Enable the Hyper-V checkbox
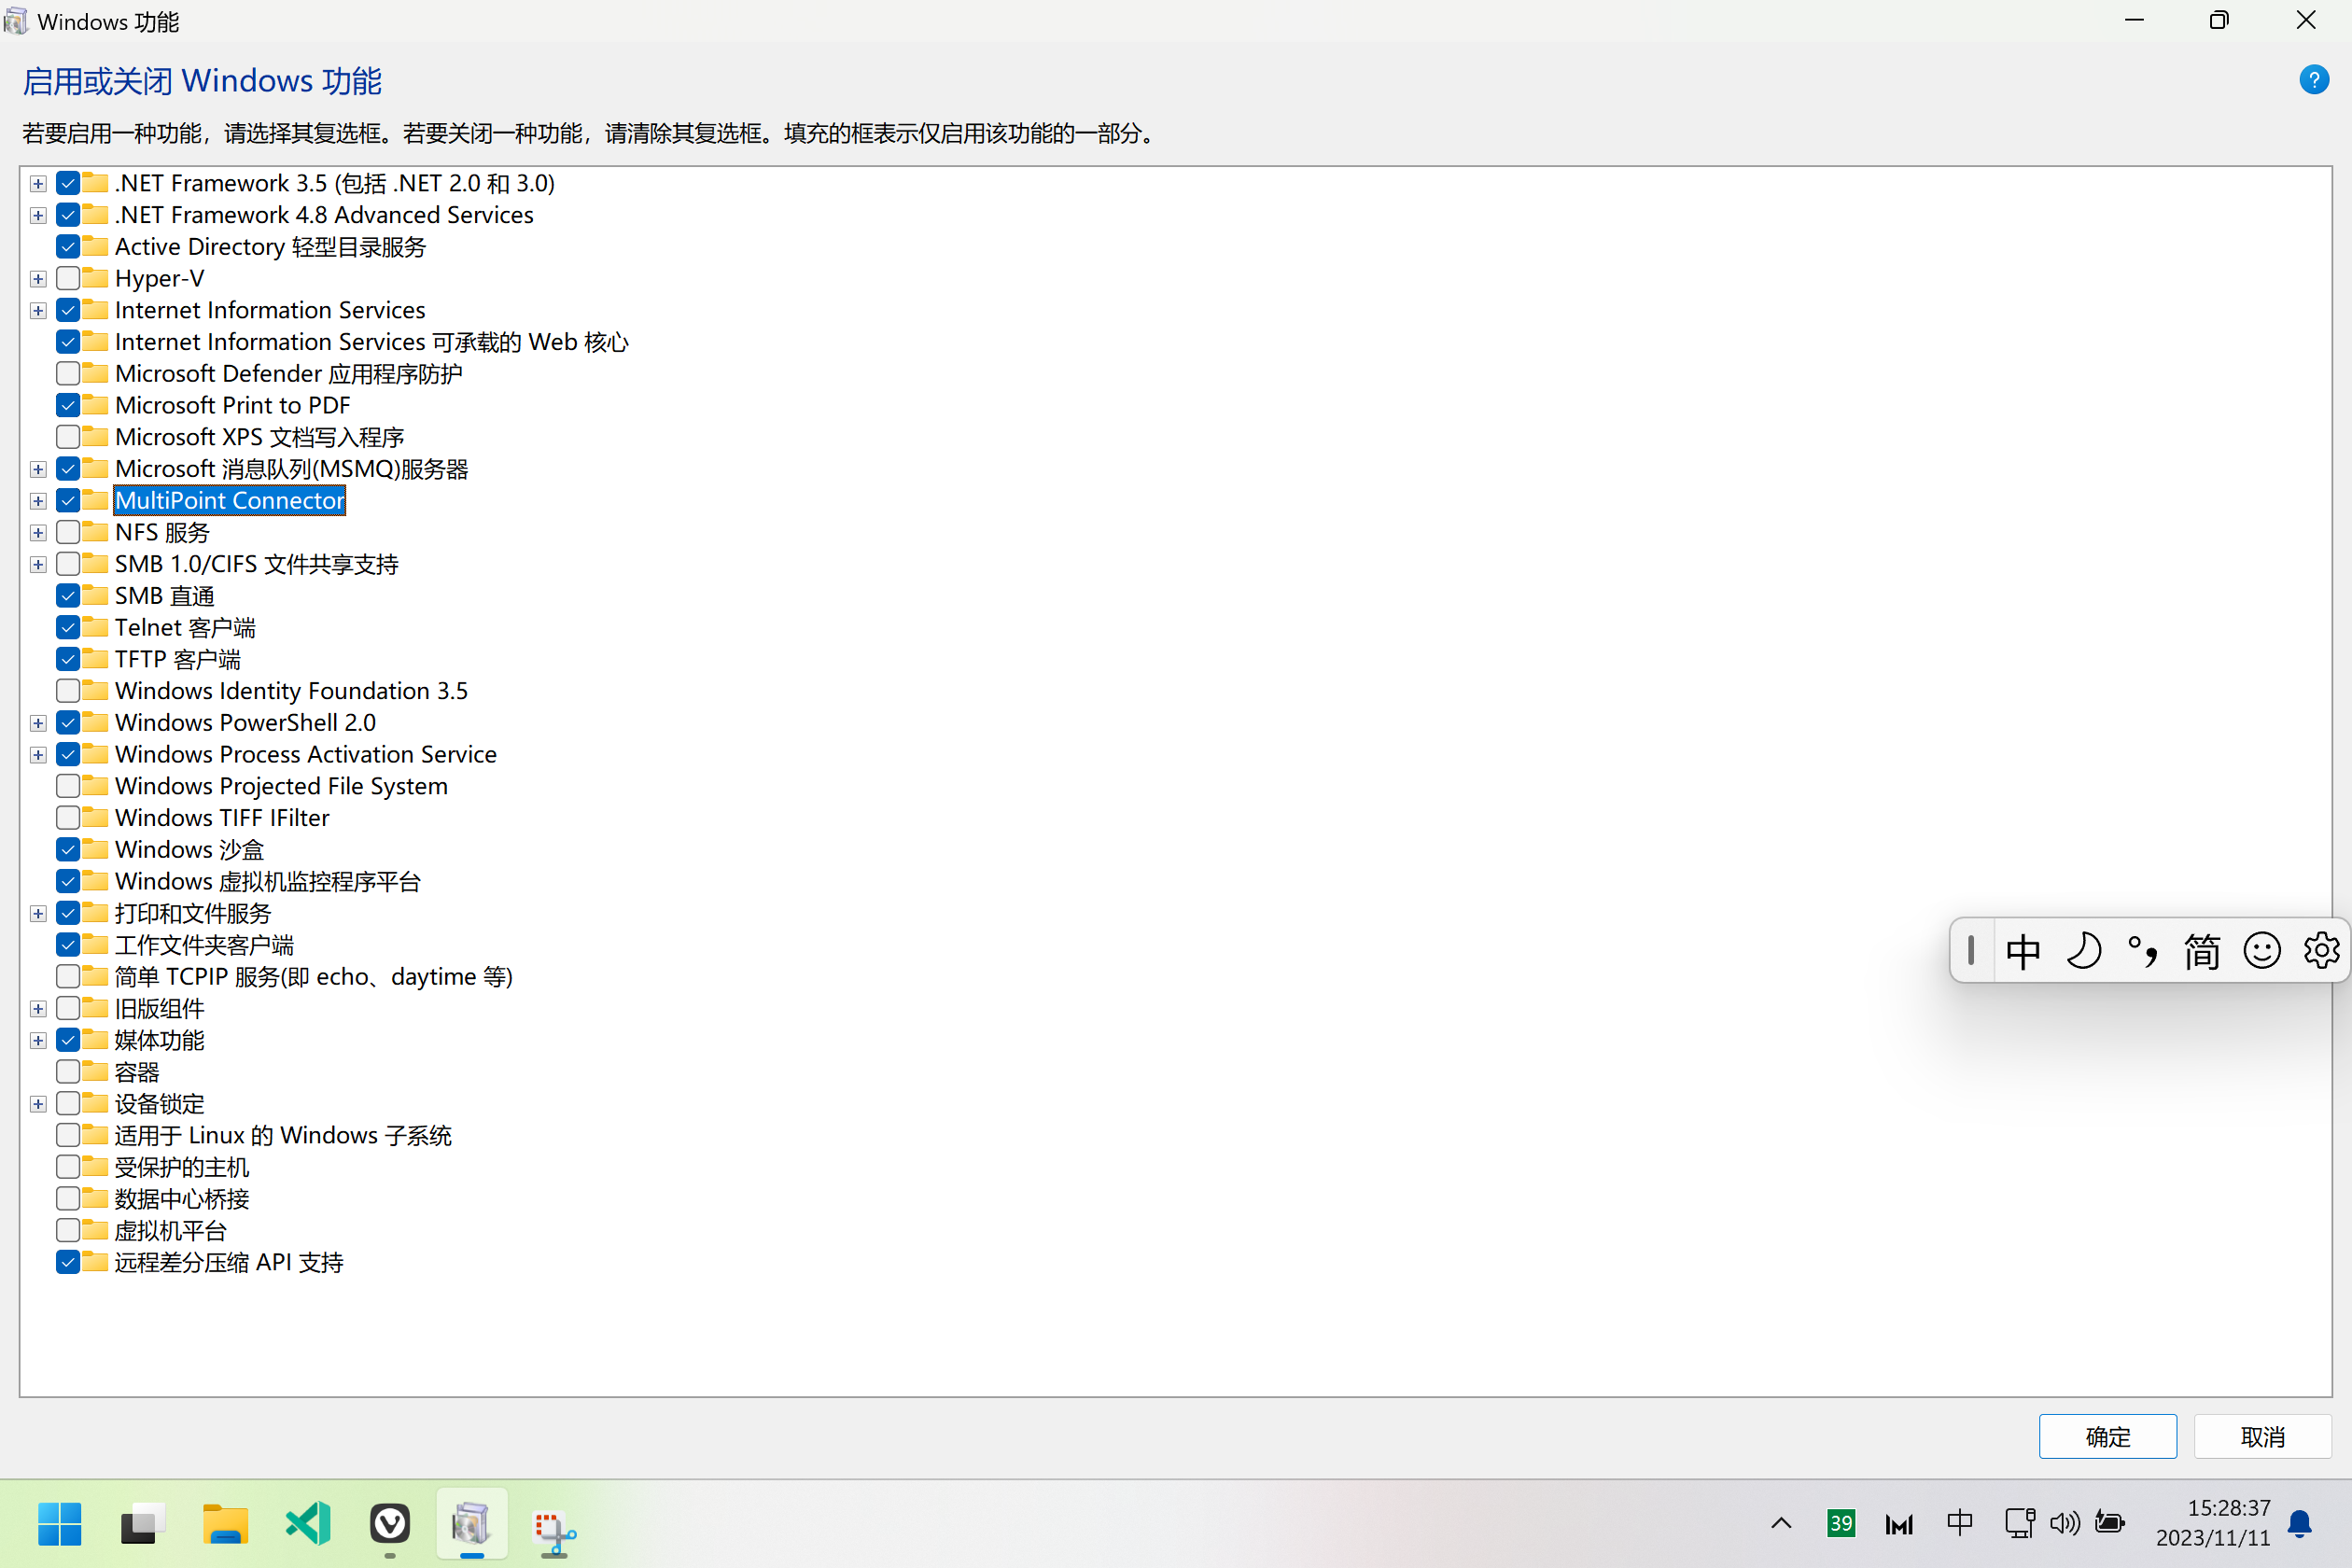Viewport: 2352px width, 1568px height. pyautogui.click(x=68, y=278)
